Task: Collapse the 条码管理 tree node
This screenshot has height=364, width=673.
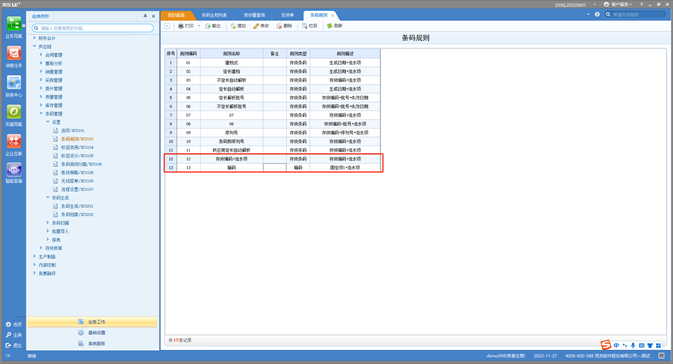Action: 41,114
